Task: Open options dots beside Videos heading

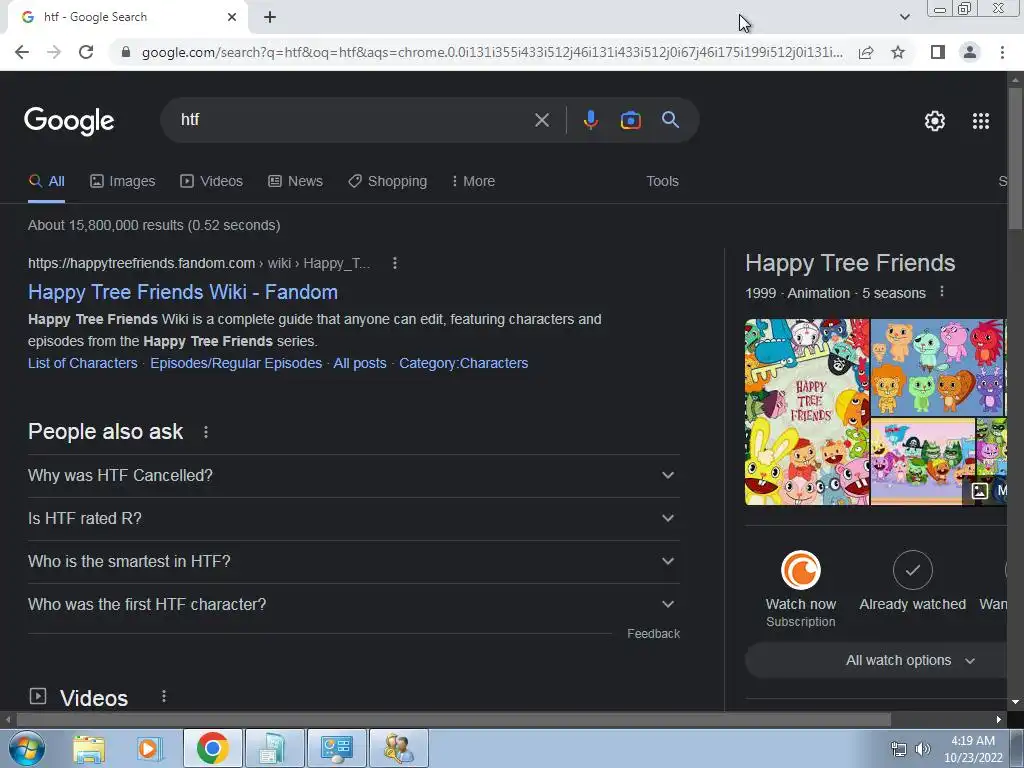Action: point(164,697)
